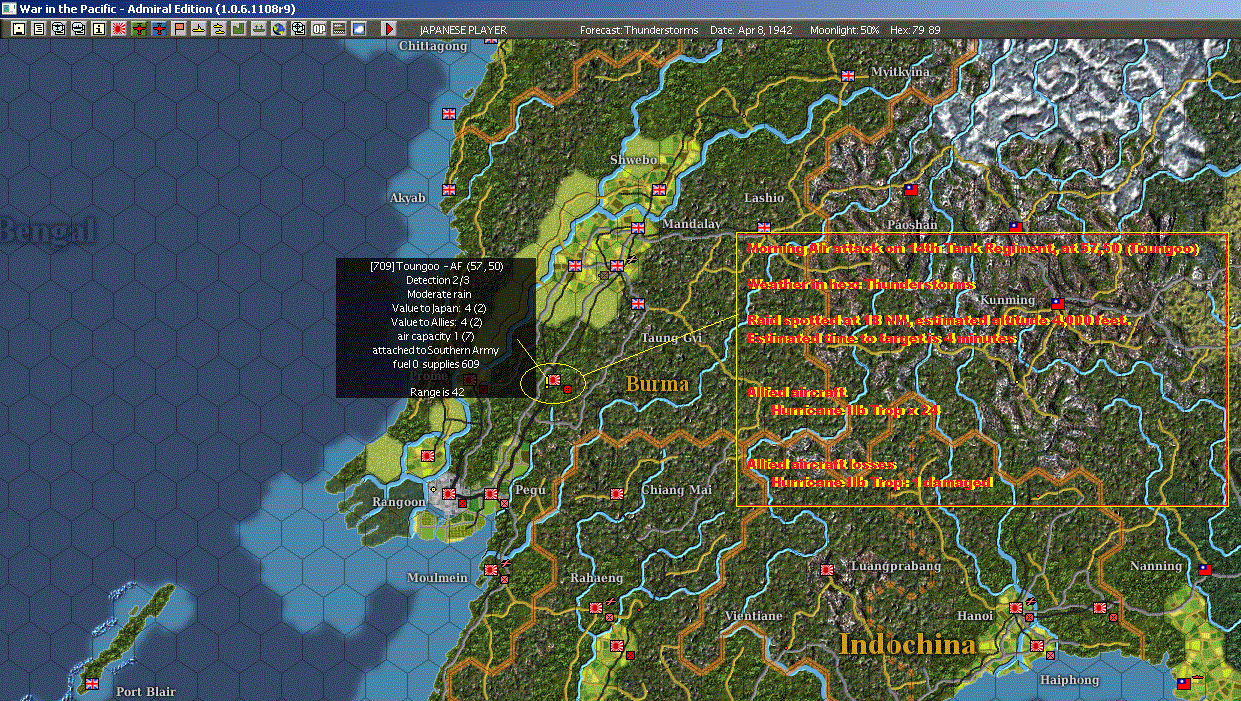Viewport: 1241px width, 701px height.
Task: Click the 'Hanoi' city label
Action: click(975, 616)
